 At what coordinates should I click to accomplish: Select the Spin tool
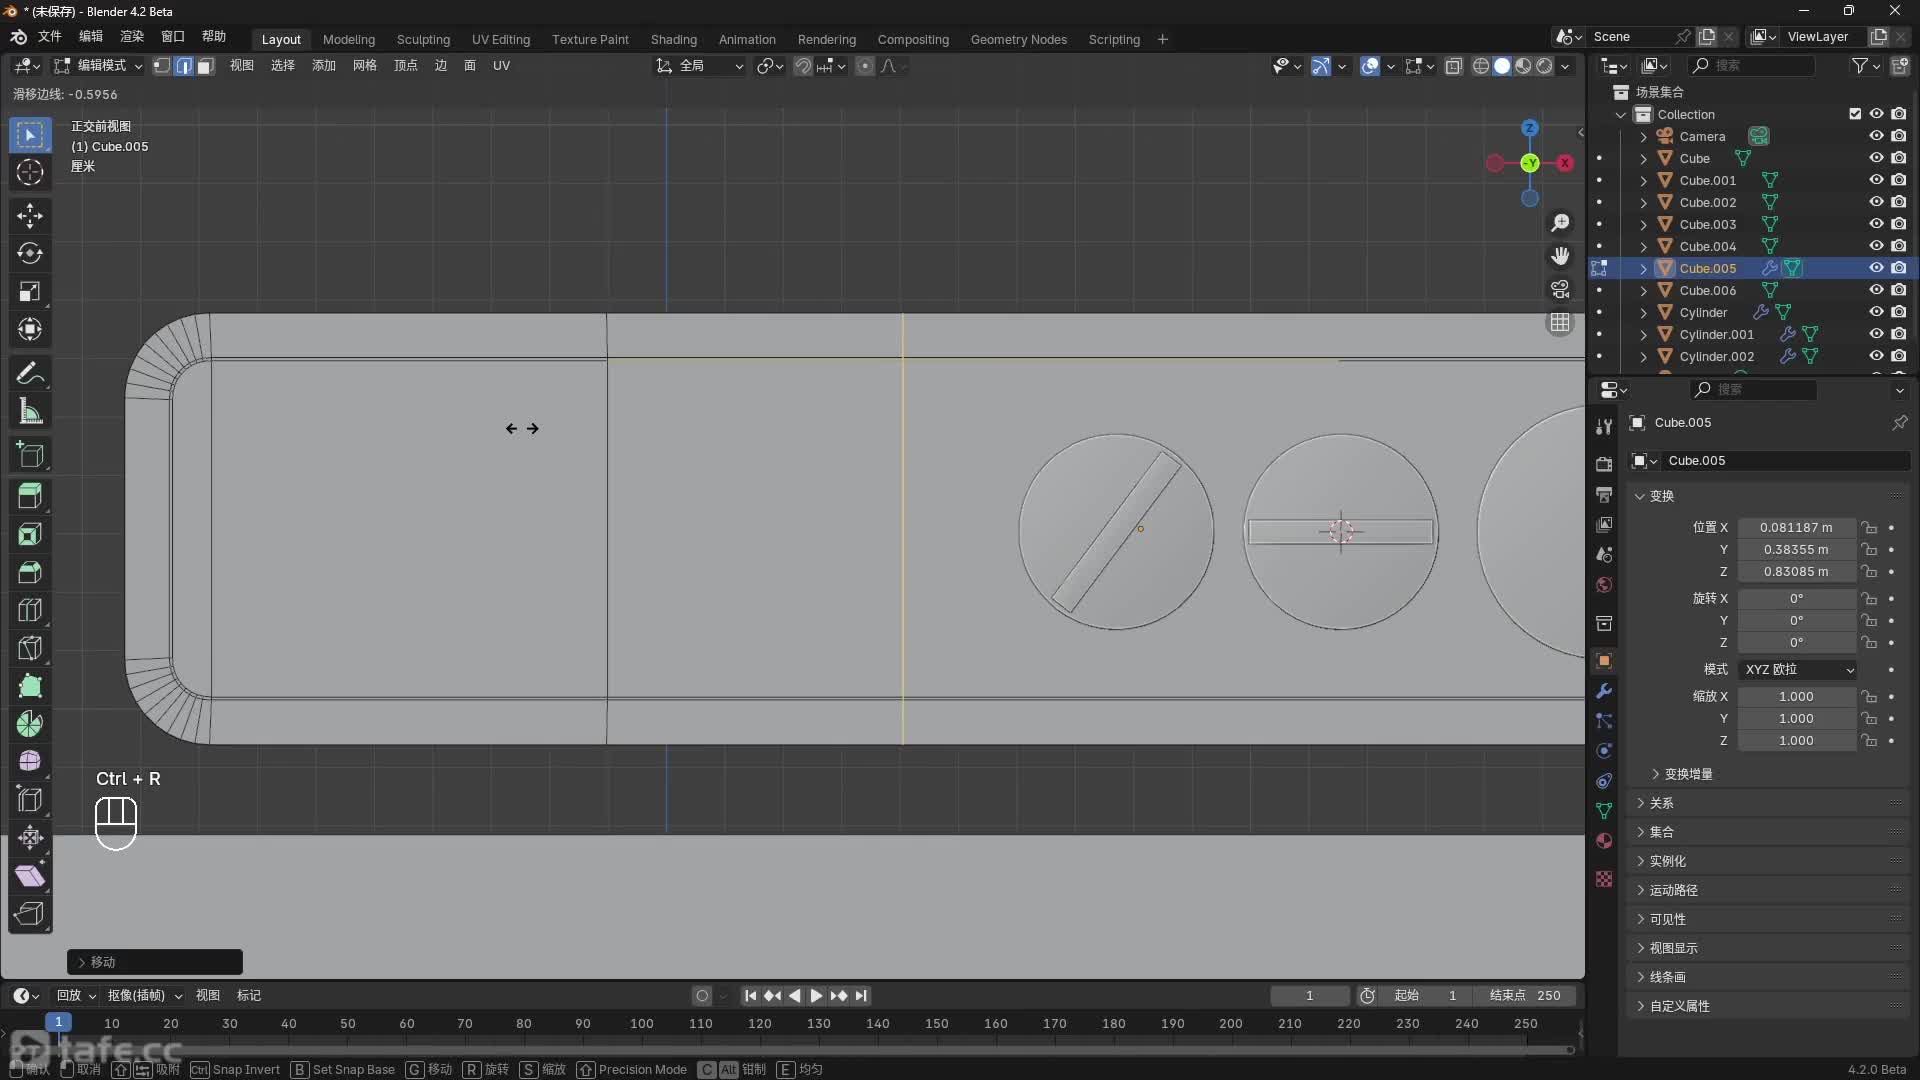coord(30,725)
